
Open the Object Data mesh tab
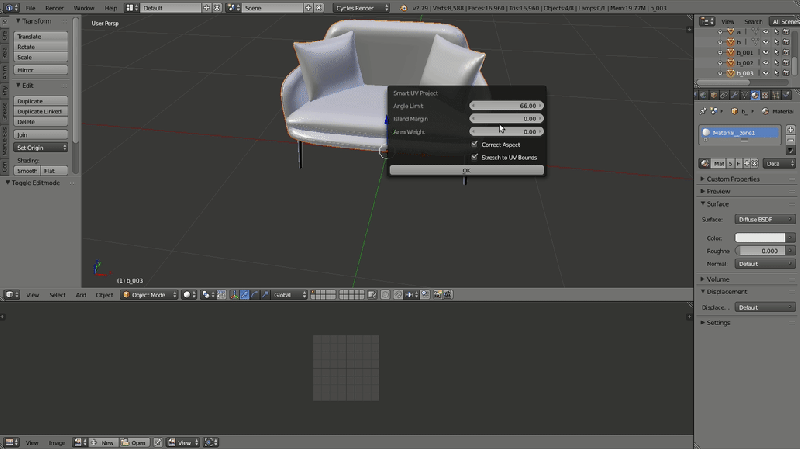[745, 95]
